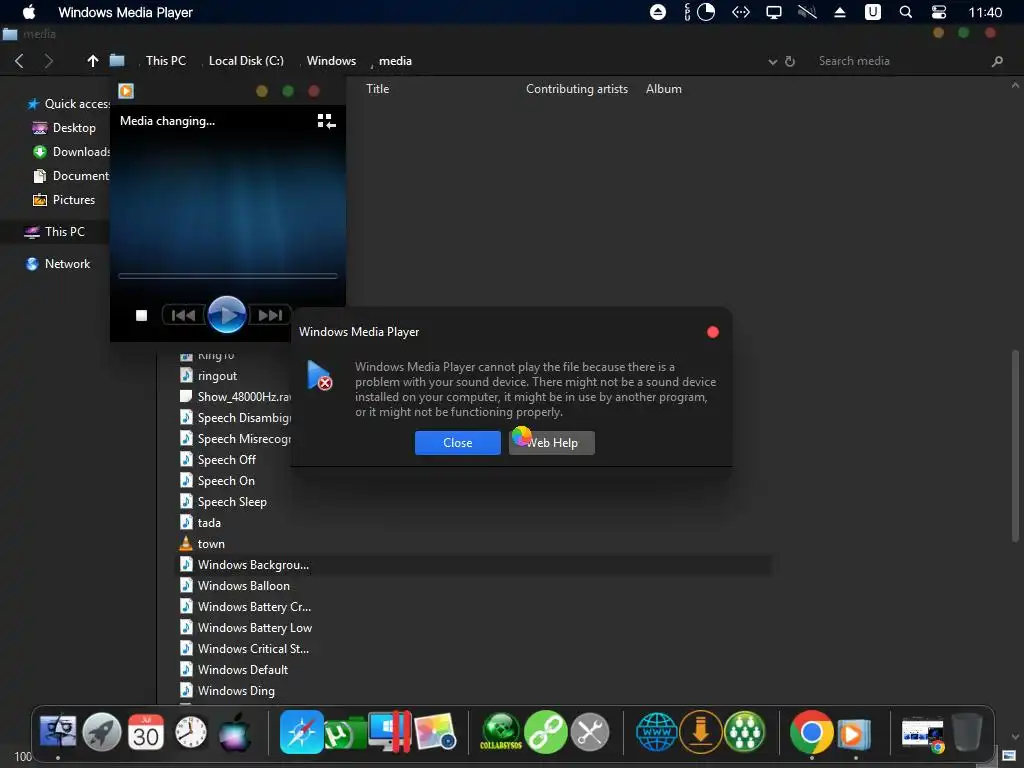Close the error dialog with the Close button
Viewport: 1024px width, 768px height.
click(x=457, y=443)
